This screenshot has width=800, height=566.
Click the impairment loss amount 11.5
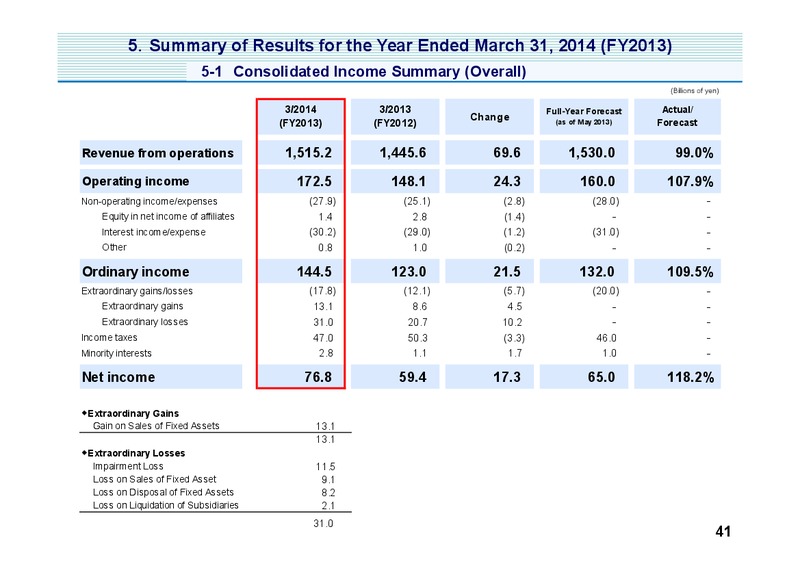326,466
